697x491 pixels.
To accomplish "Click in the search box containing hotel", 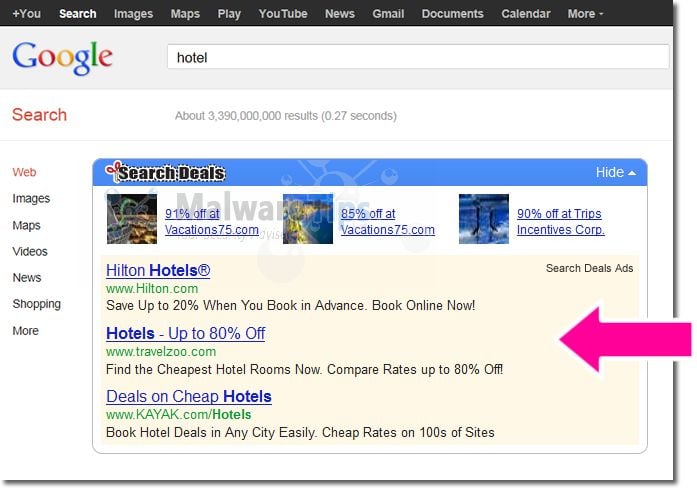I will (x=418, y=57).
